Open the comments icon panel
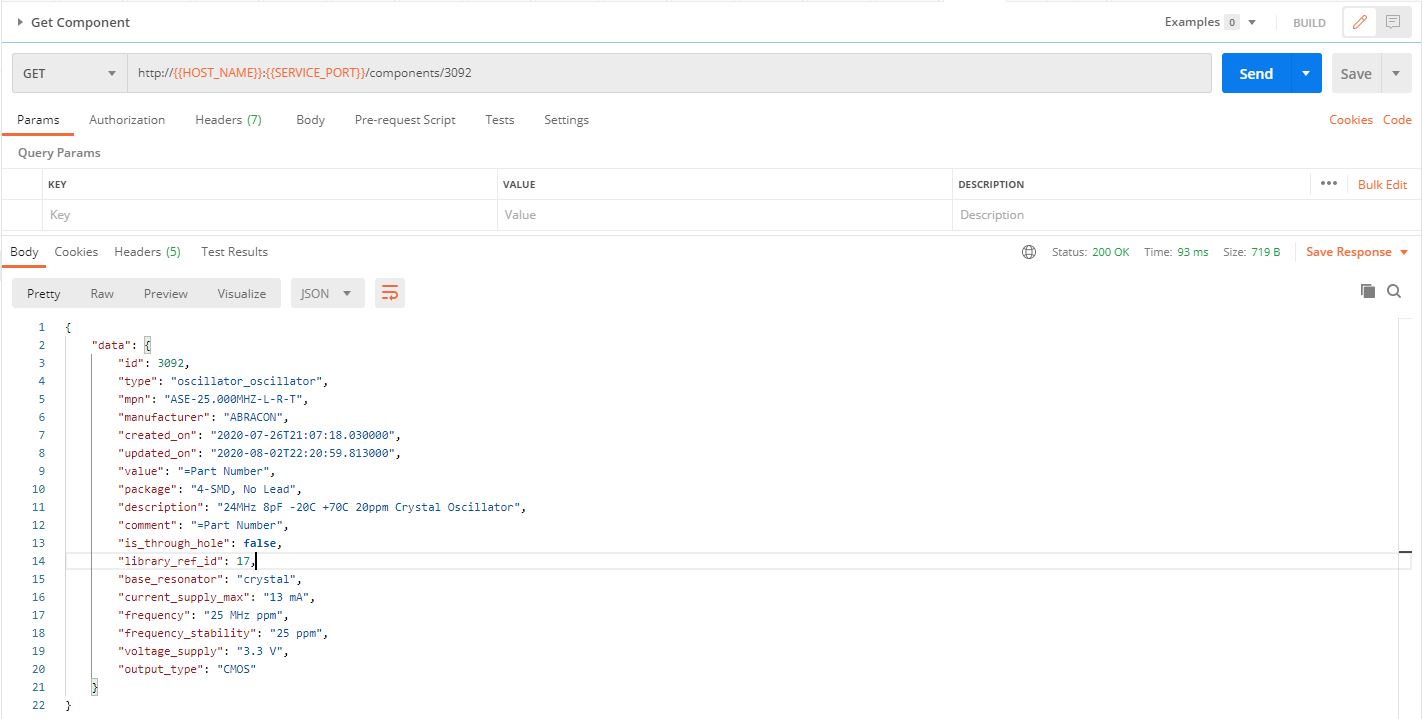 point(1393,22)
